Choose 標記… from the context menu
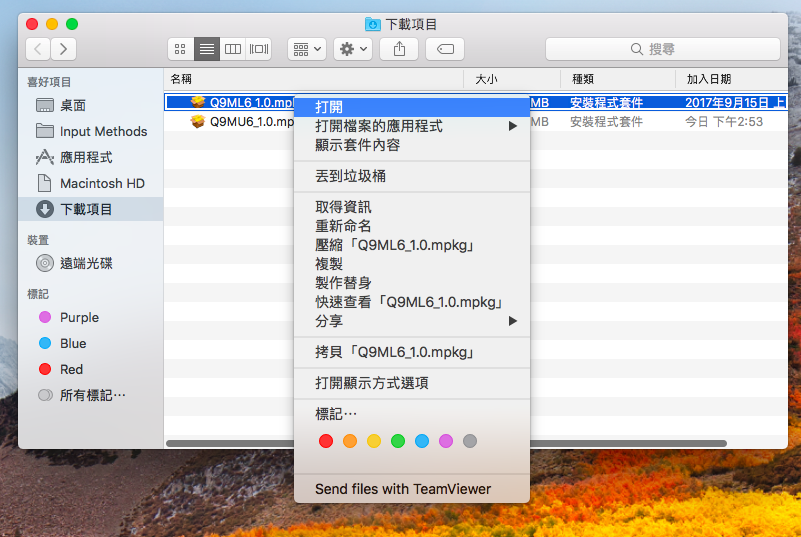The image size is (801, 537). (412, 414)
